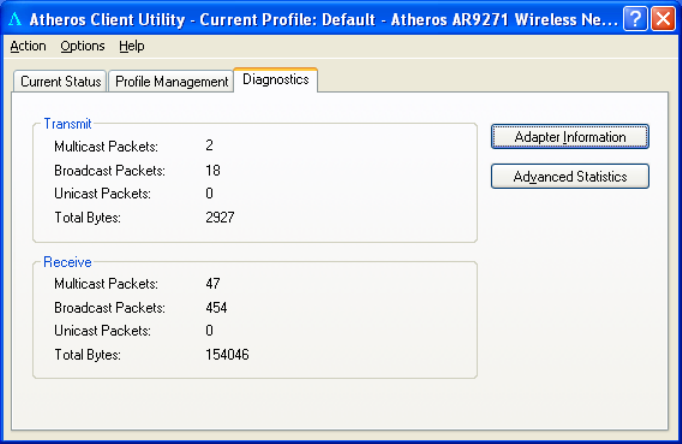Viewport: 682px width, 444px height.
Task: Click Transmit Unicast Packets value 0
Action: tap(209, 193)
